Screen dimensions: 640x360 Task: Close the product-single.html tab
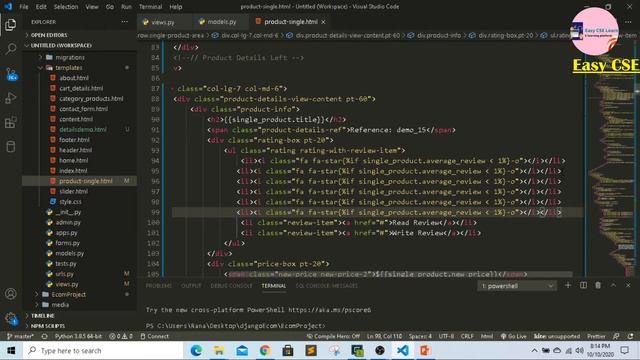coord(323,22)
